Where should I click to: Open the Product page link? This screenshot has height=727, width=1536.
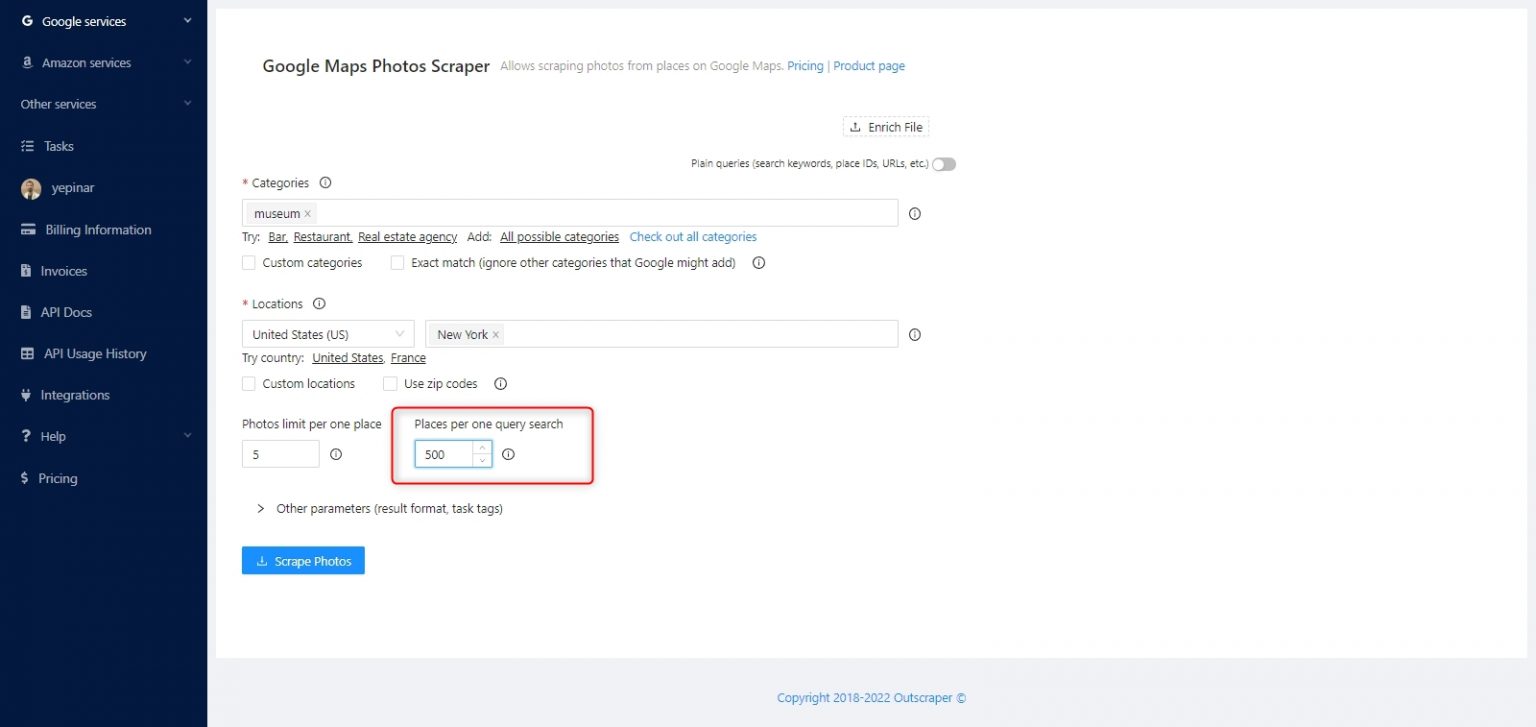[869, 66]
